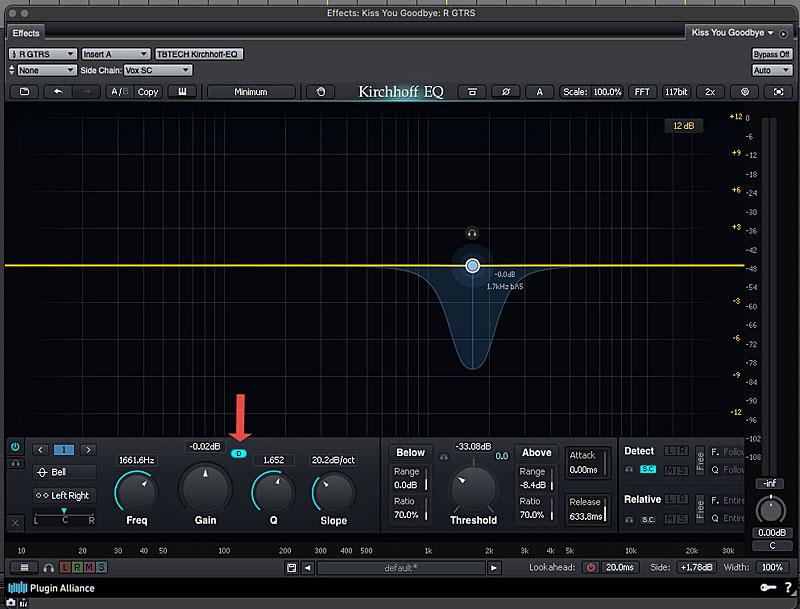Click the band layout icon left of phase
Image resolution: width=800 pixels, height=609 pixels.
tap(472, 92)
